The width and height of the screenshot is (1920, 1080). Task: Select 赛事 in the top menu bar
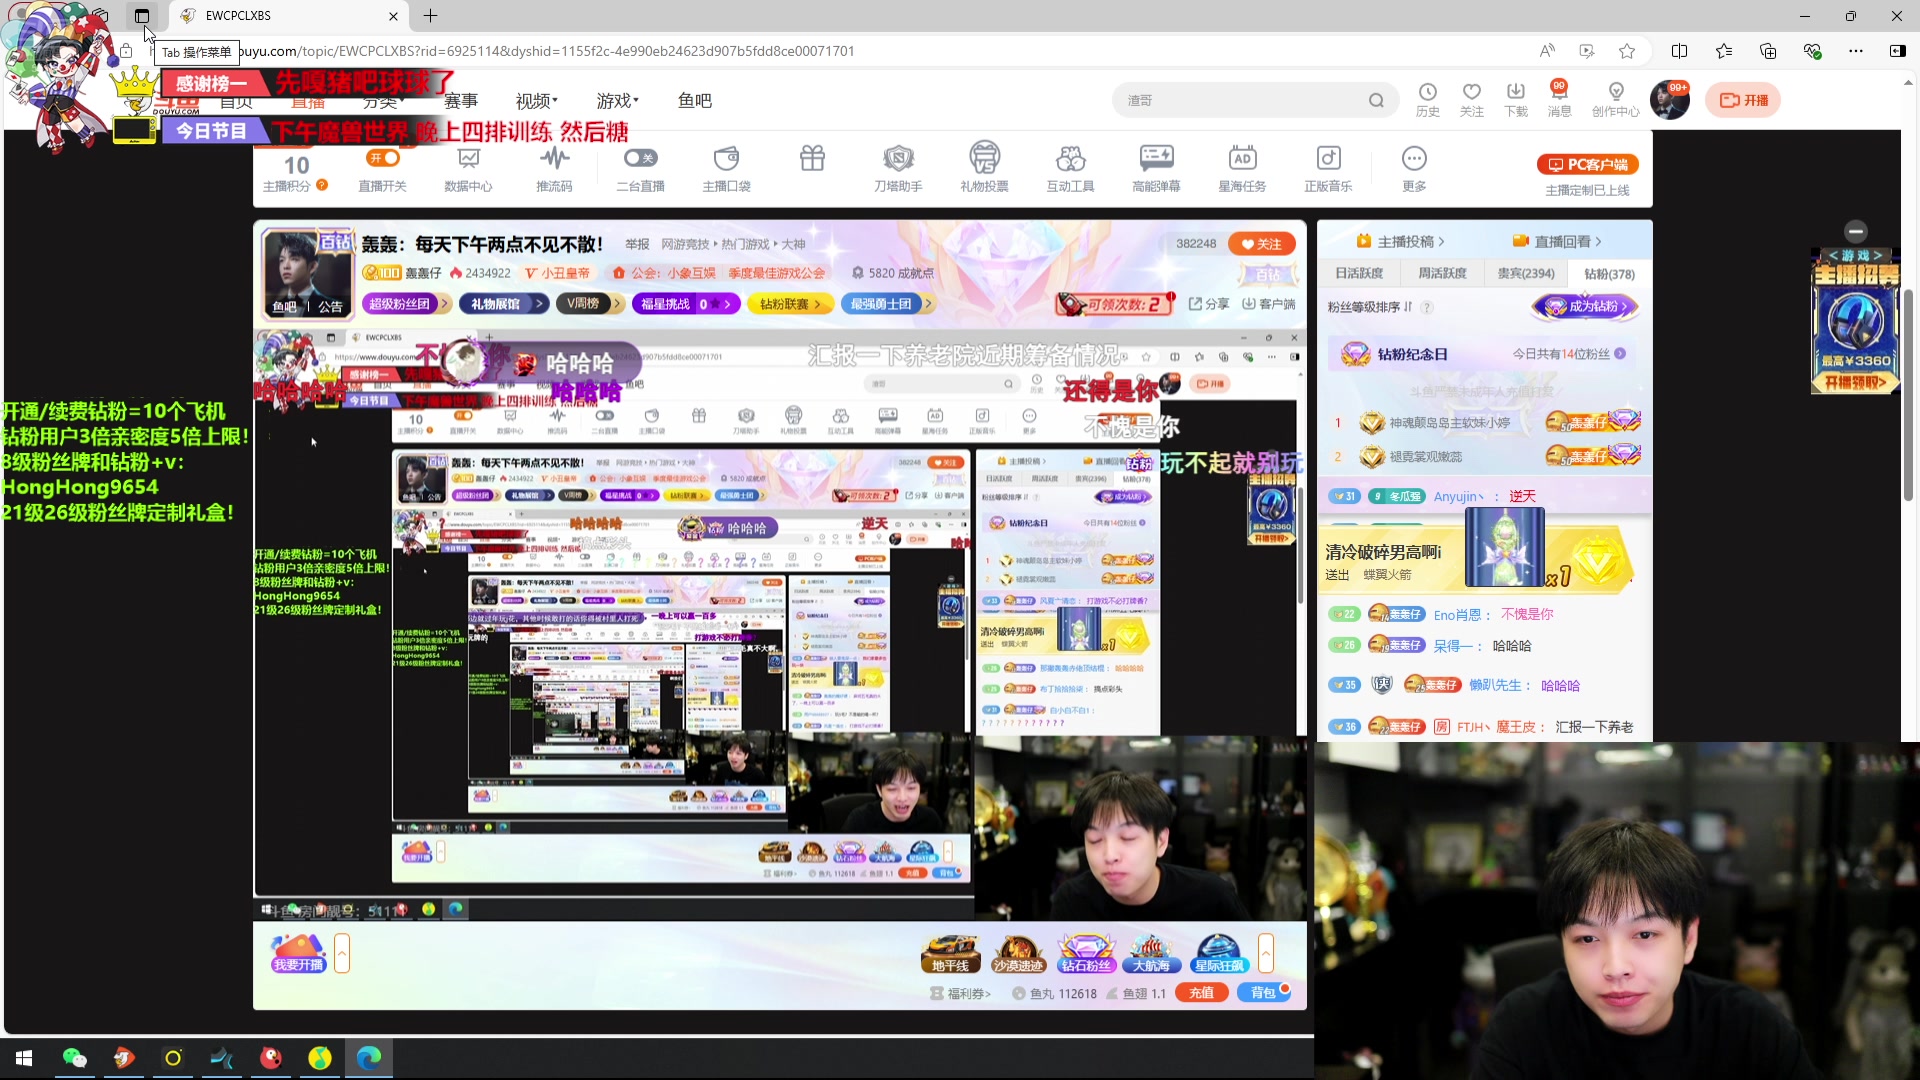(461, 100)
